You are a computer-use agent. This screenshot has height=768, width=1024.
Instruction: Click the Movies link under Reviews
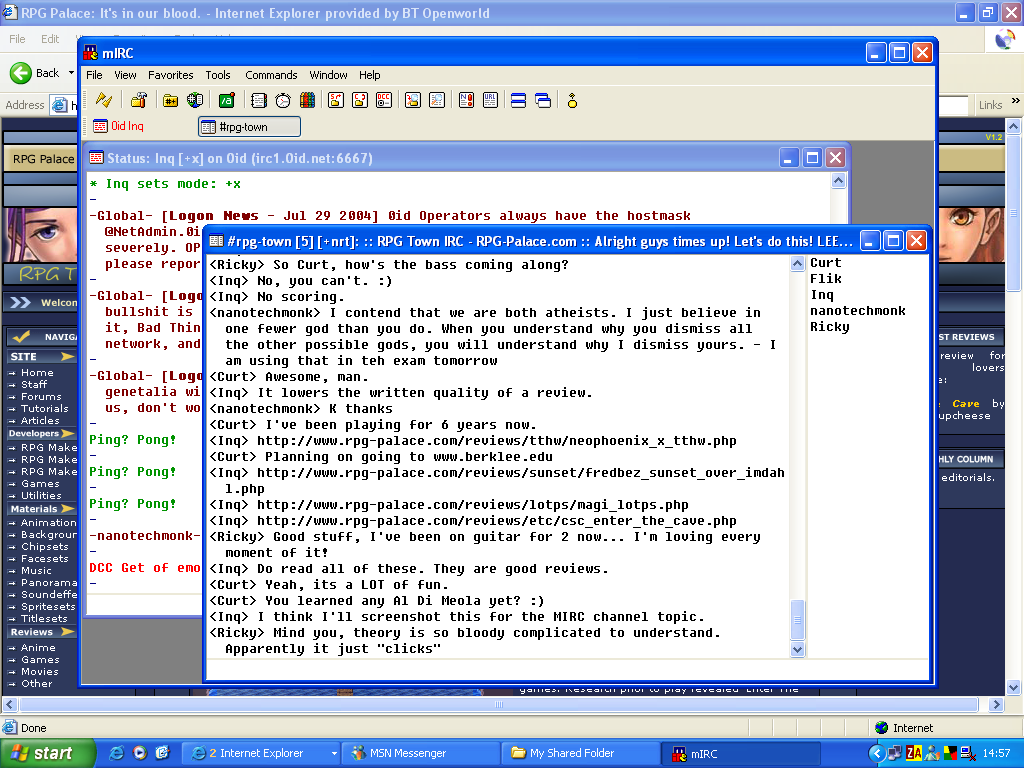click(39, 671)
